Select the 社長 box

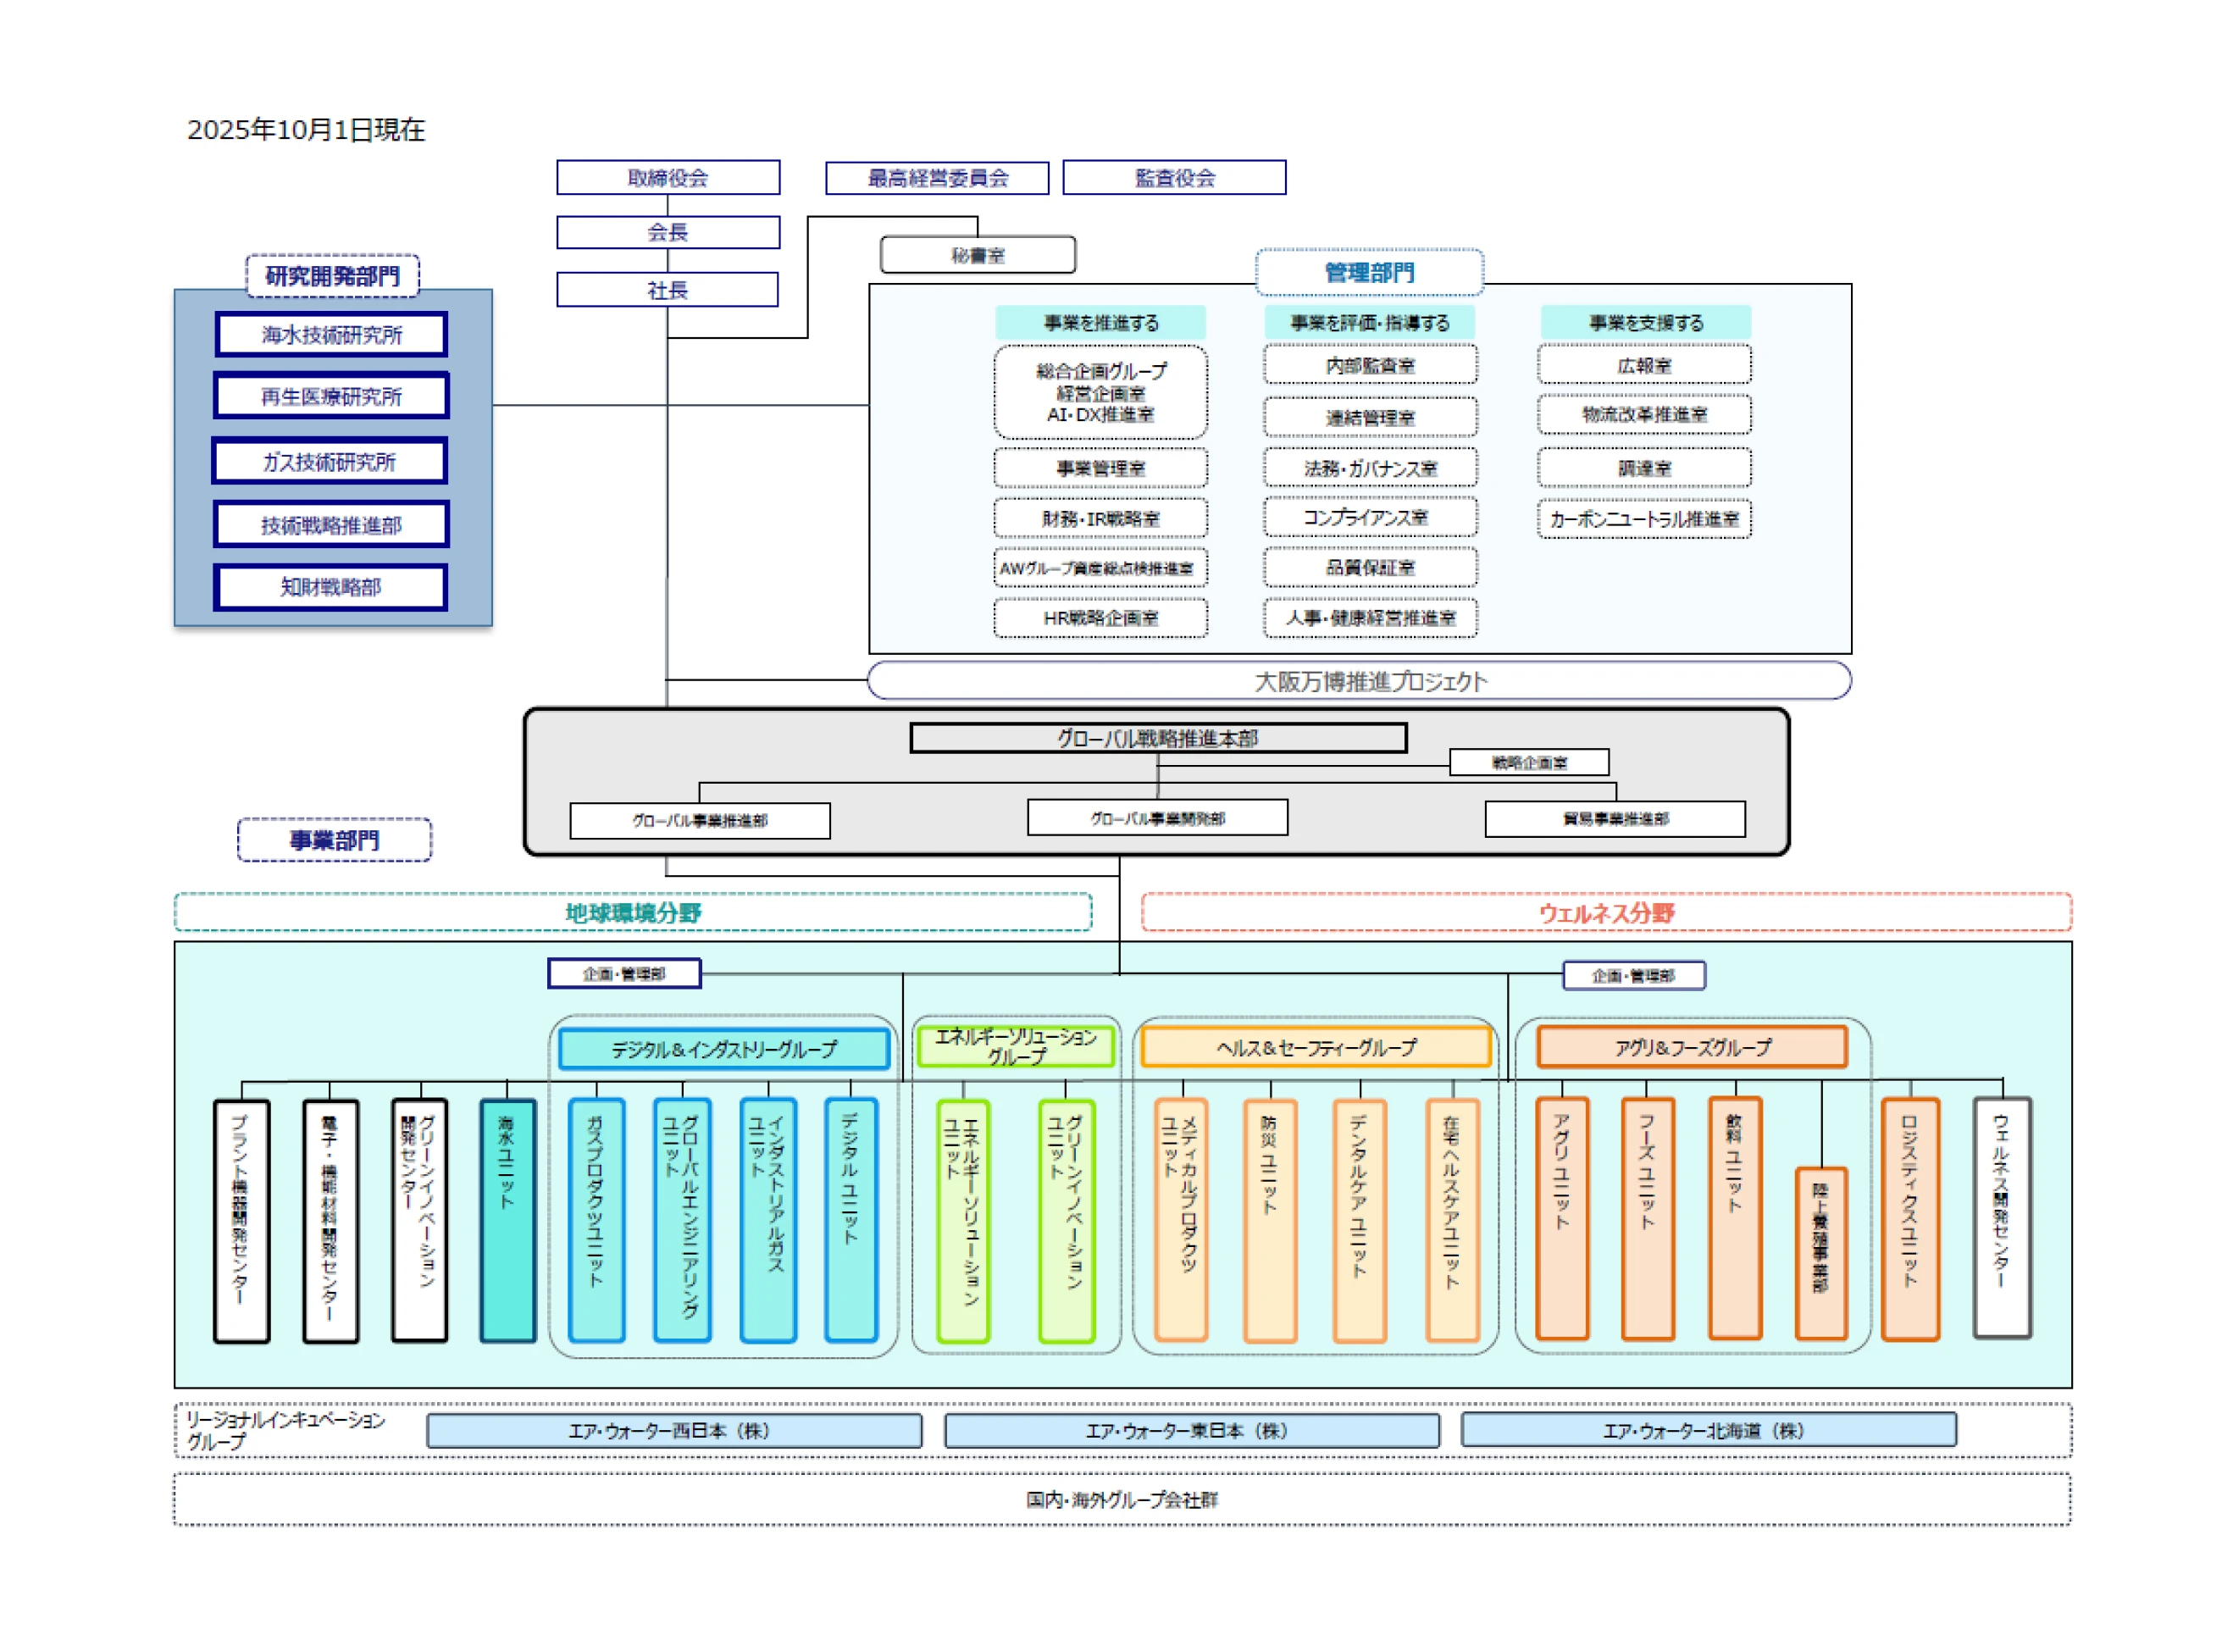coord(667,289)
